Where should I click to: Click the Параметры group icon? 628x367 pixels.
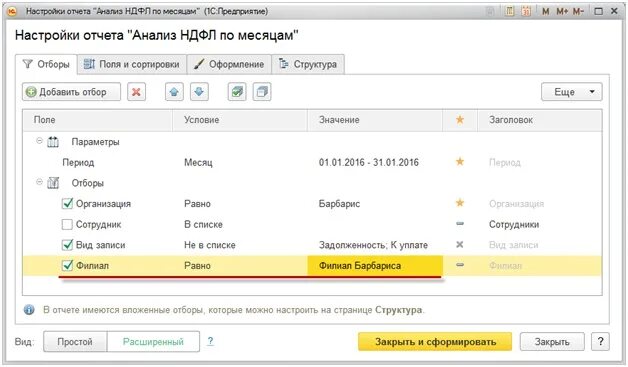[x=53, y=142]
